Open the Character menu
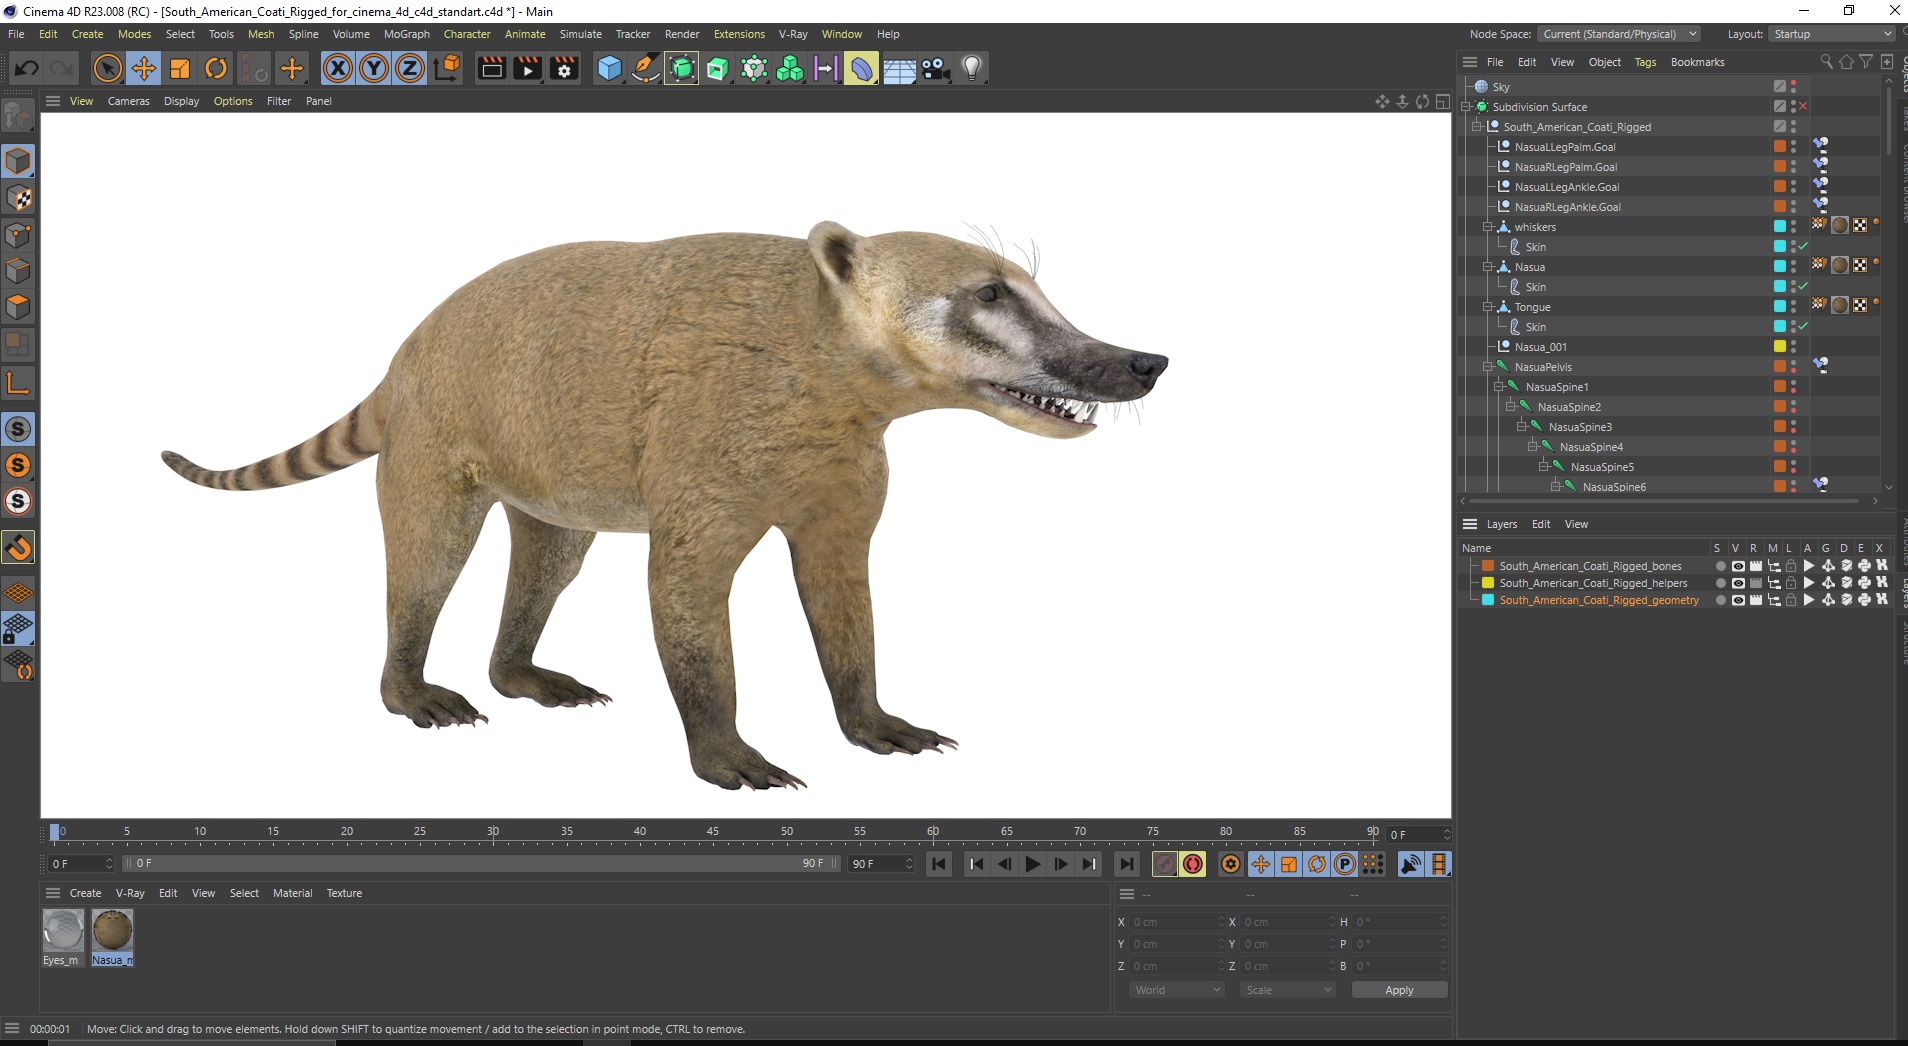The height and width of the screenshot is (1046, 1908). pyautogui.click(x=467, y=34)
